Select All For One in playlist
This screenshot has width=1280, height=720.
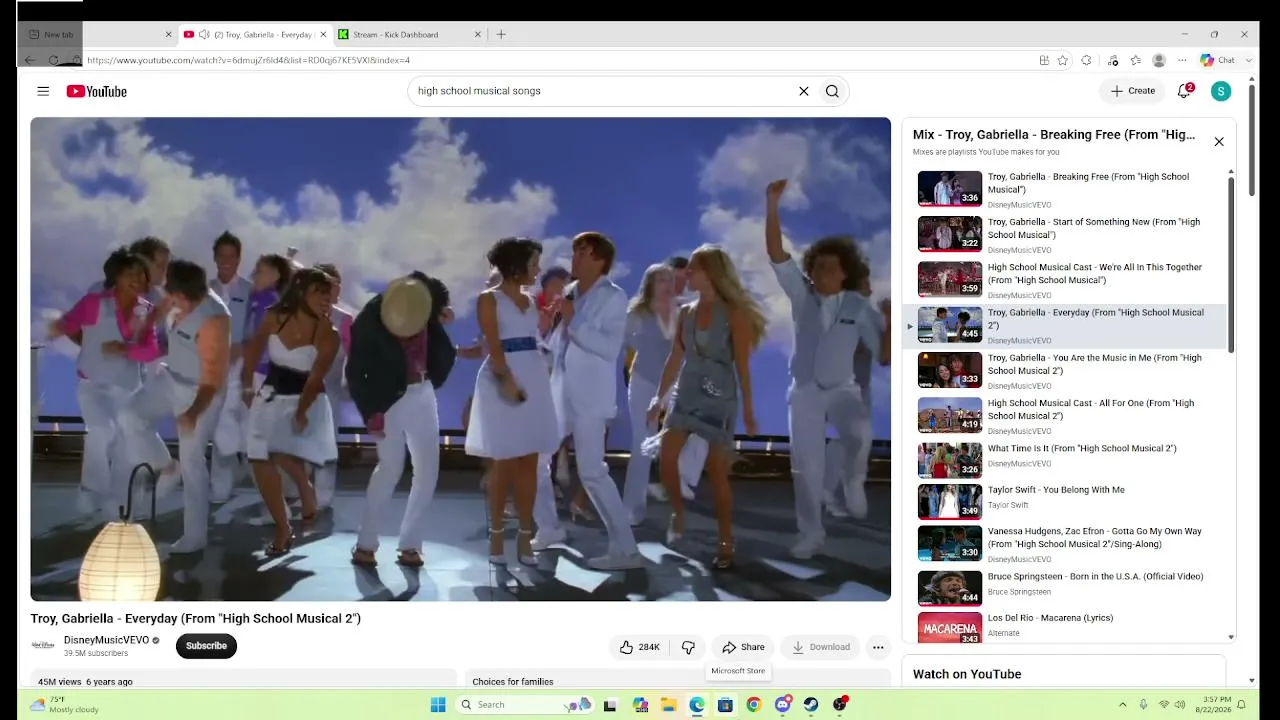click(x=1066, y=415)
